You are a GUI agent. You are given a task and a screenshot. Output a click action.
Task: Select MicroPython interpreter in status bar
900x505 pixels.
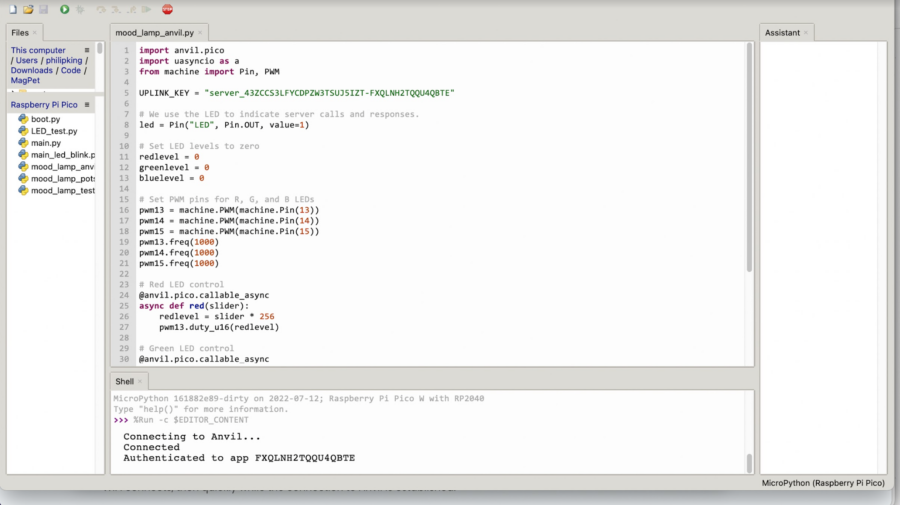823,483
